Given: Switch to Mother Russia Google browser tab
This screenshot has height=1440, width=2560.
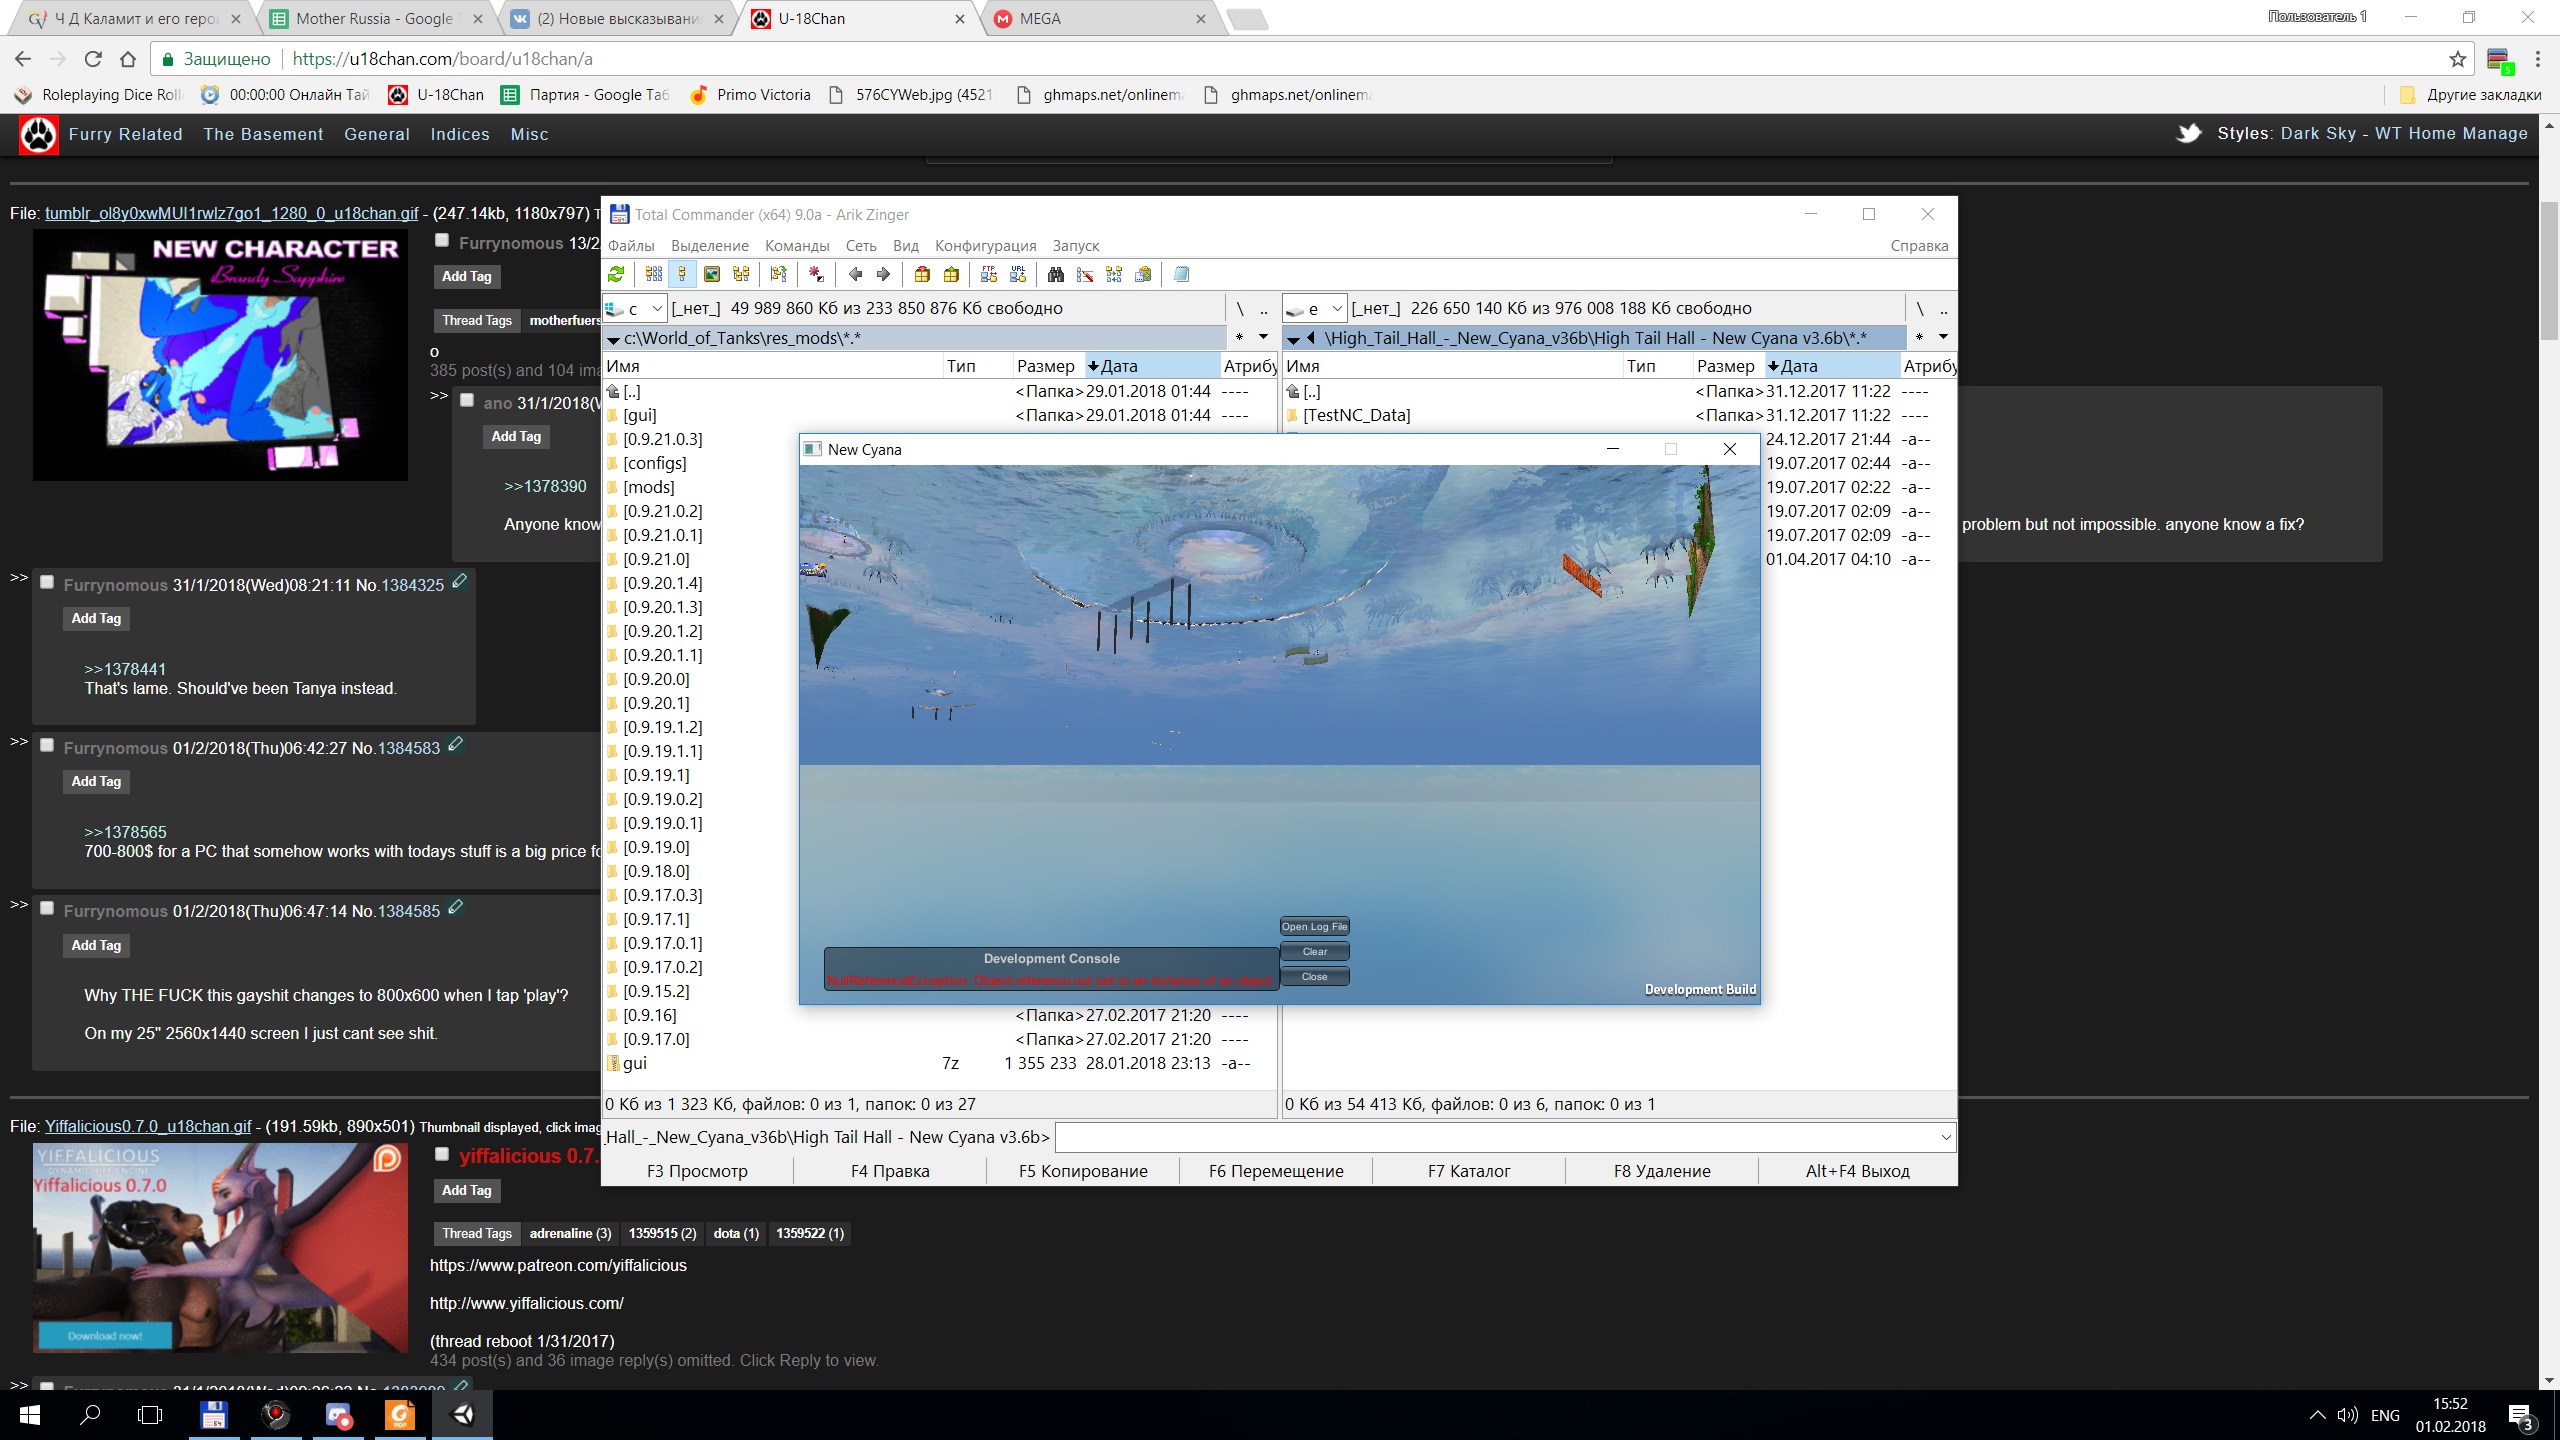Looking at the screenshot, I should [x=375, y=19].
